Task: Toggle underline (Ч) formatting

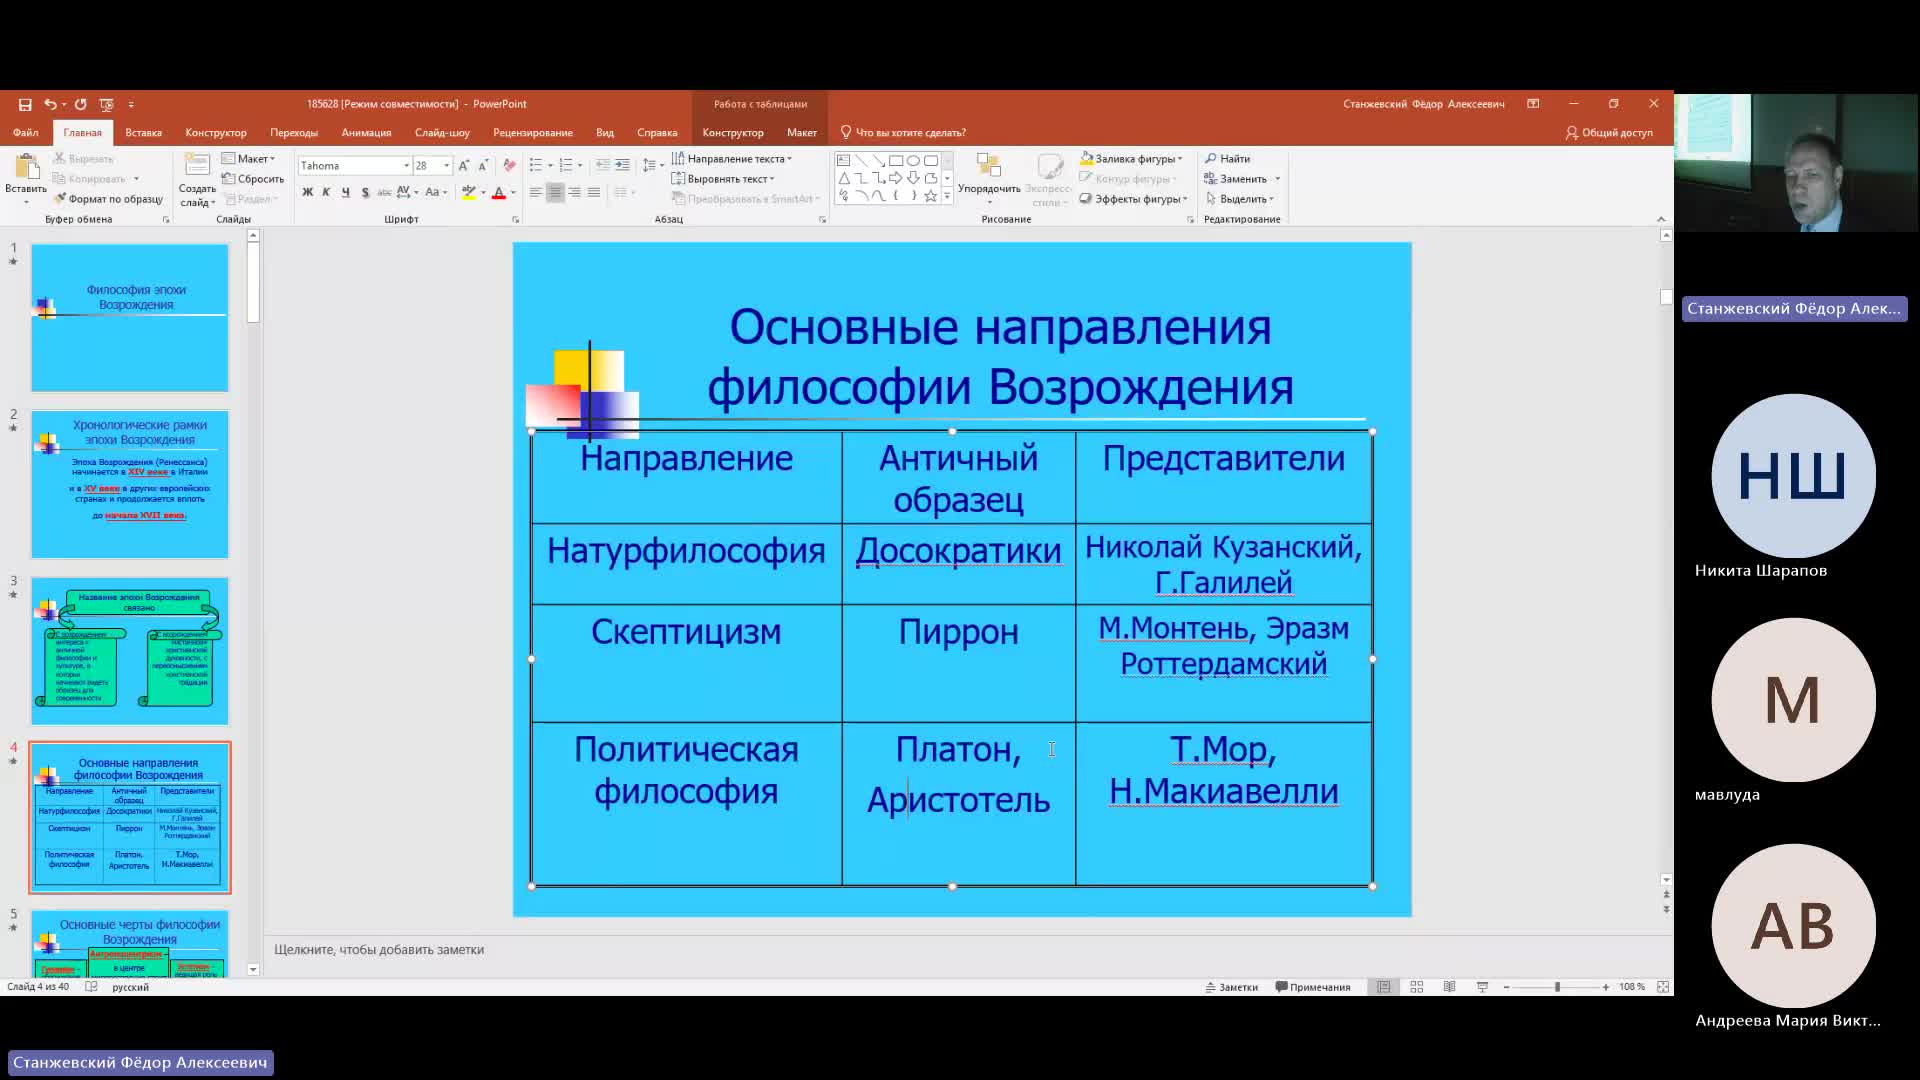Action: [346, 192]
